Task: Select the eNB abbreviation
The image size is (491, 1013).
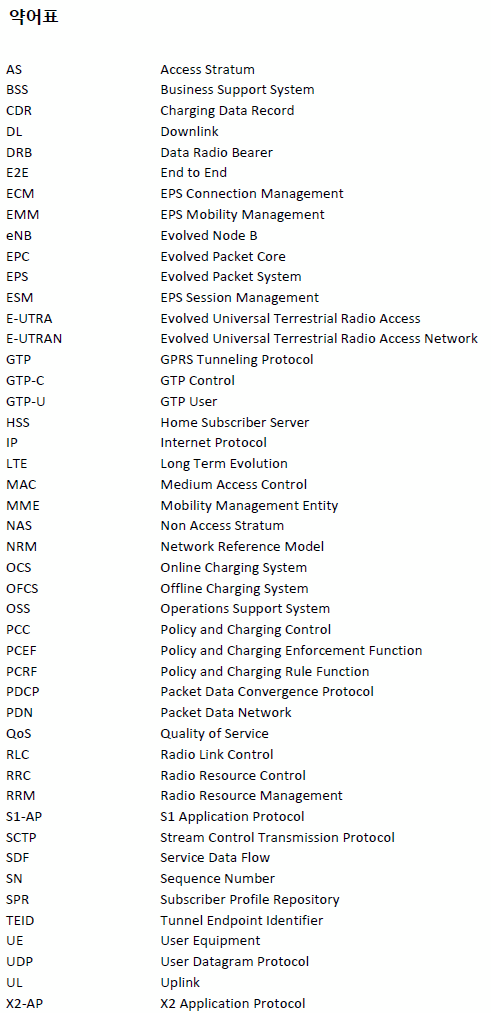Action: click(x=18, y=235)
